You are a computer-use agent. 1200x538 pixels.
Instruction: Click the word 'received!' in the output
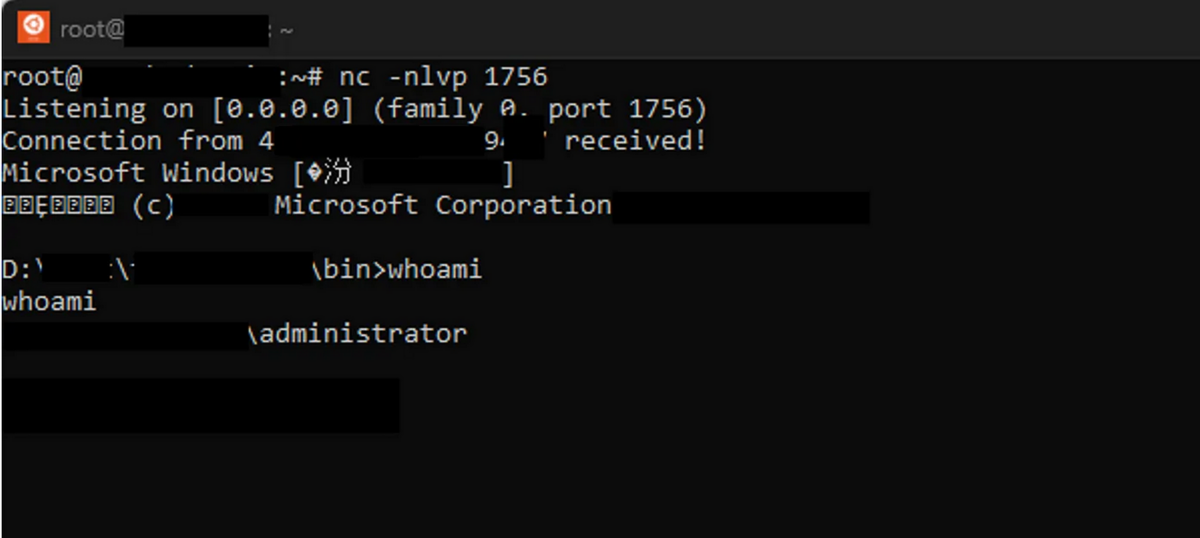click(x=635, y=141)
